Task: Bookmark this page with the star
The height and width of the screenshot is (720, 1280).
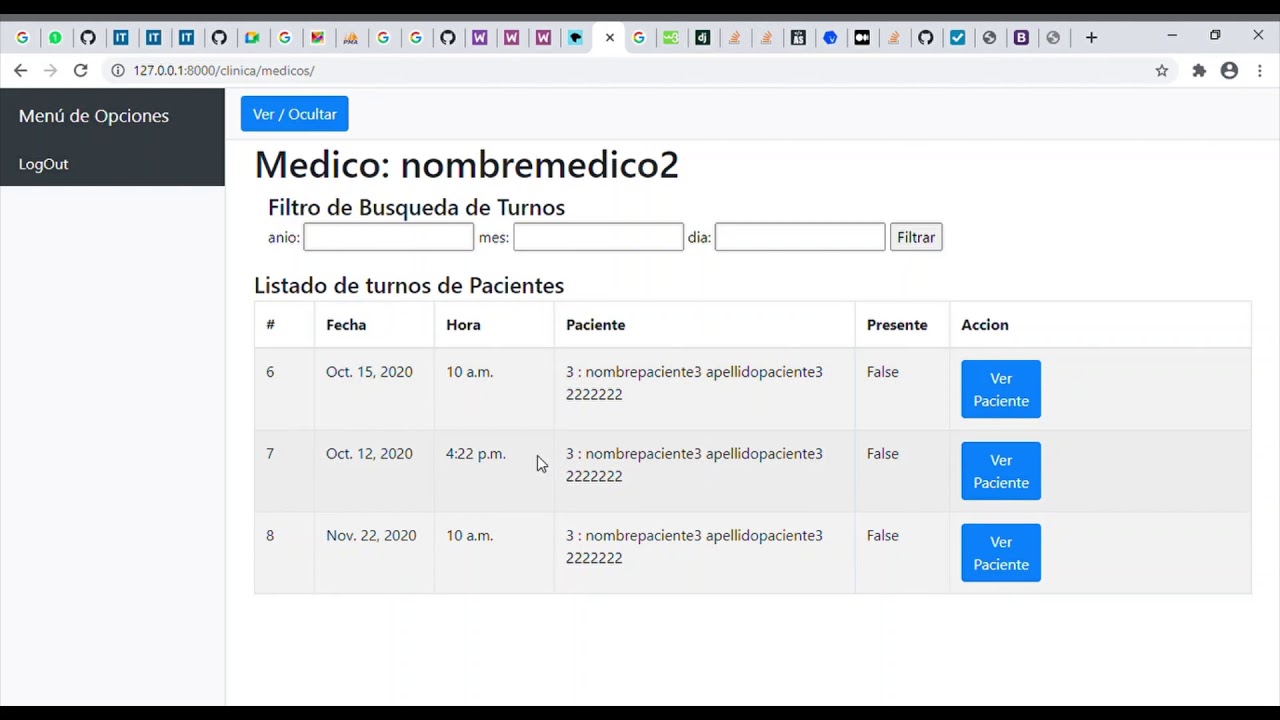Action: tap(1161, 71)
